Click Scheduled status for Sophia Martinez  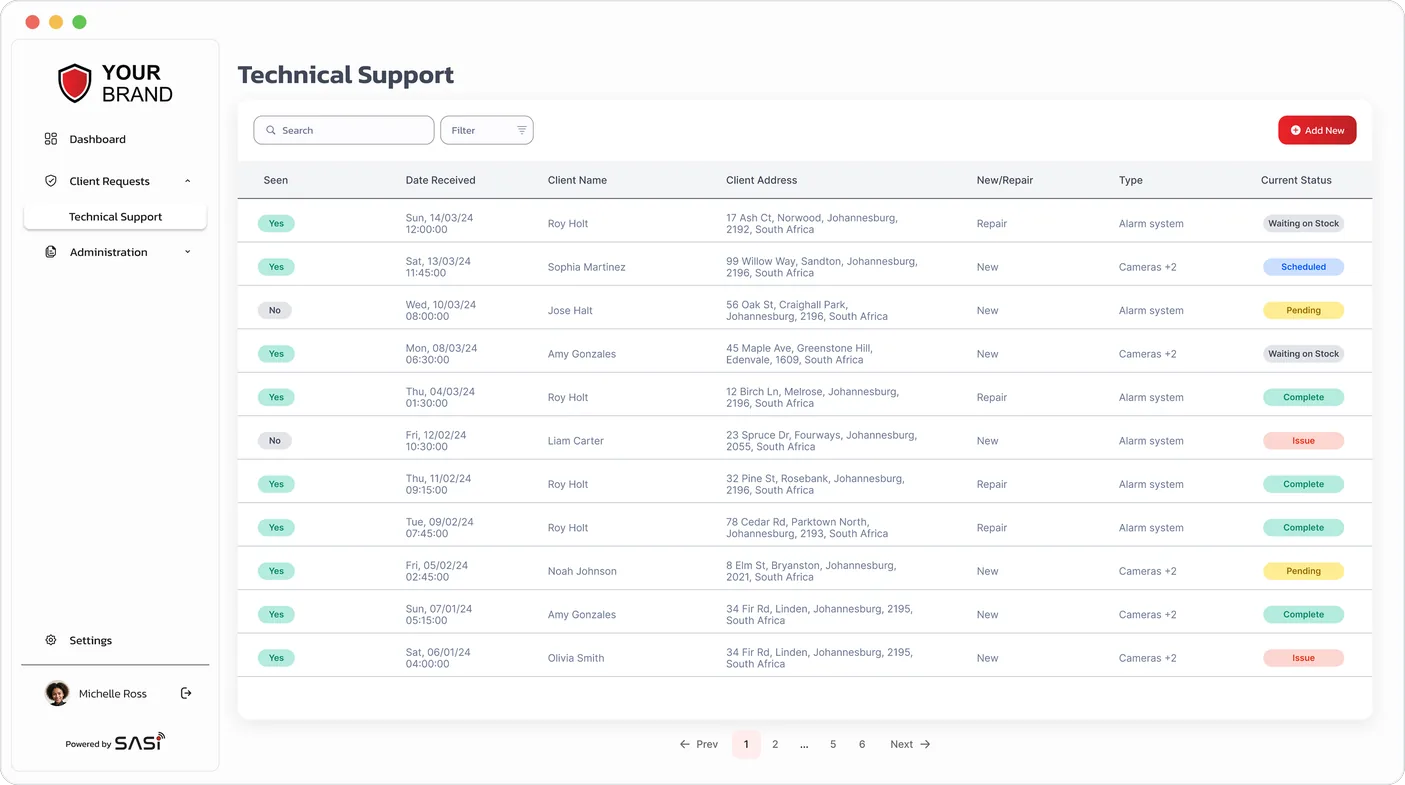click(x=1303, y=267)
